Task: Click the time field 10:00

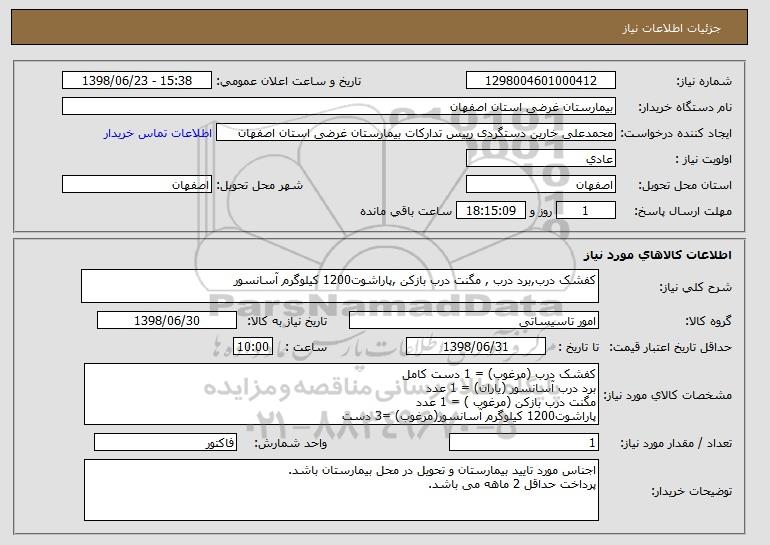Action: [x=253, y=347]
